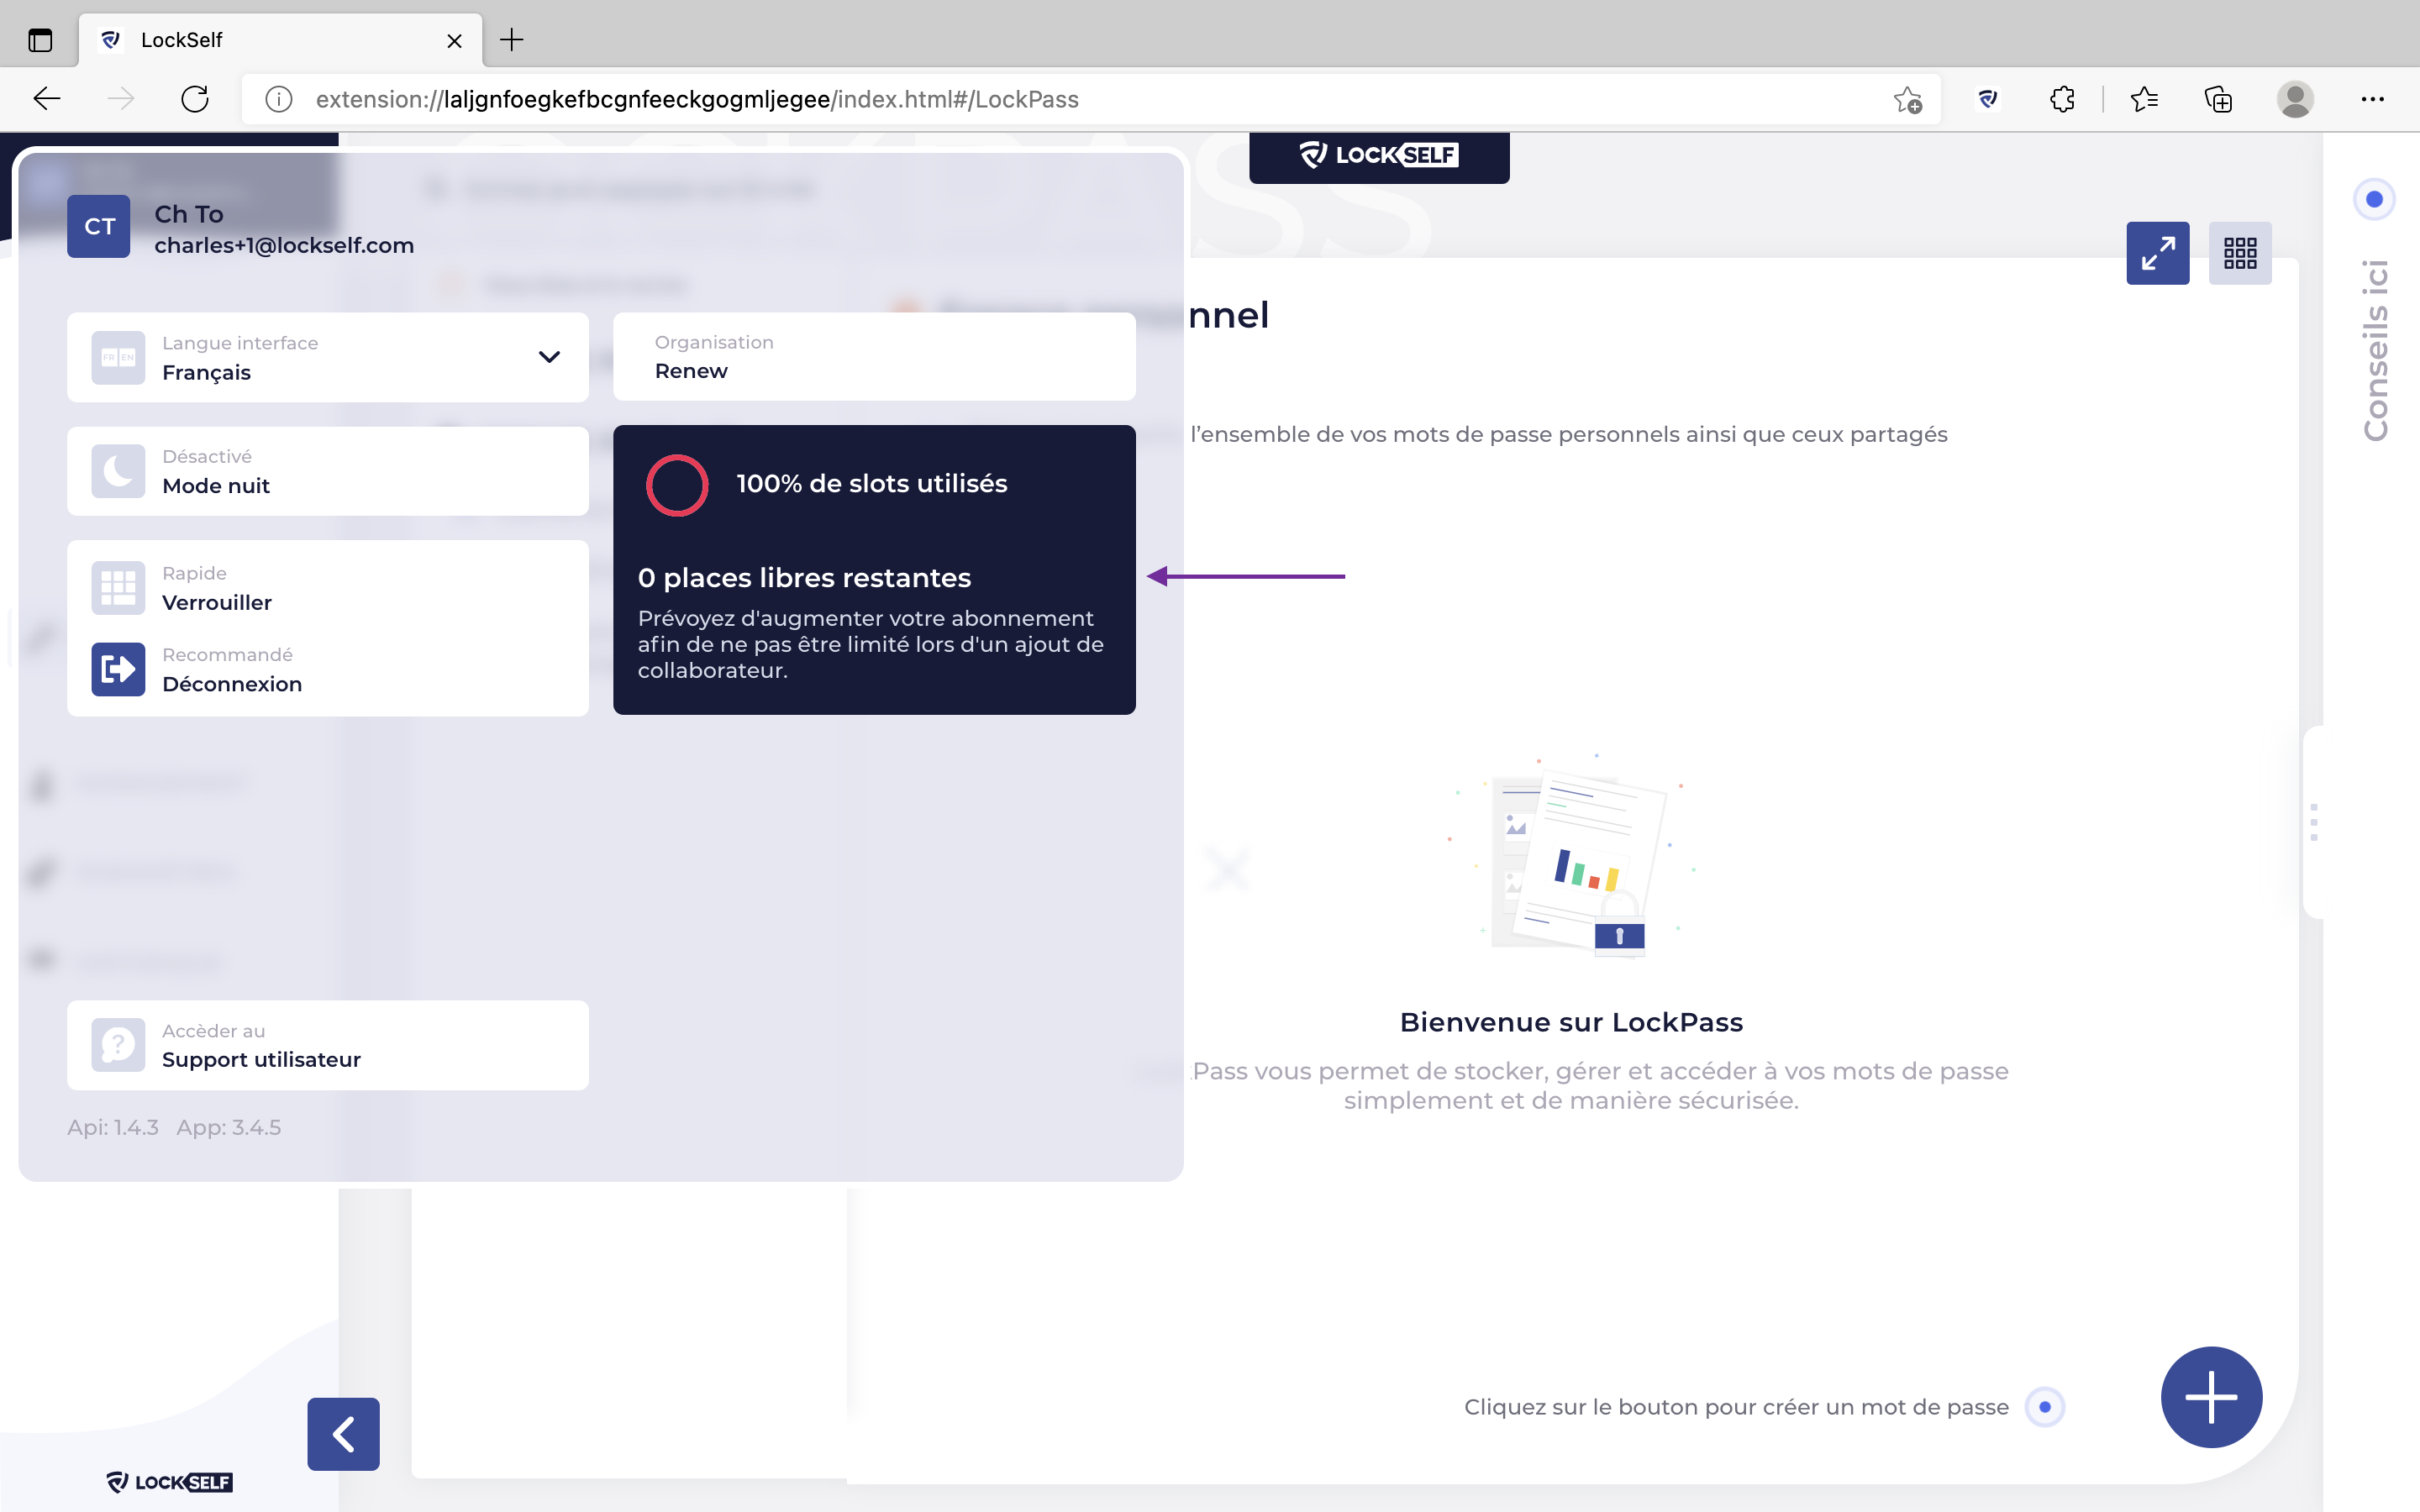The height and width of the screenshot is (1512, 2420).
Task: Click the Organisation Renew field
Action: (x=873, y=357)
